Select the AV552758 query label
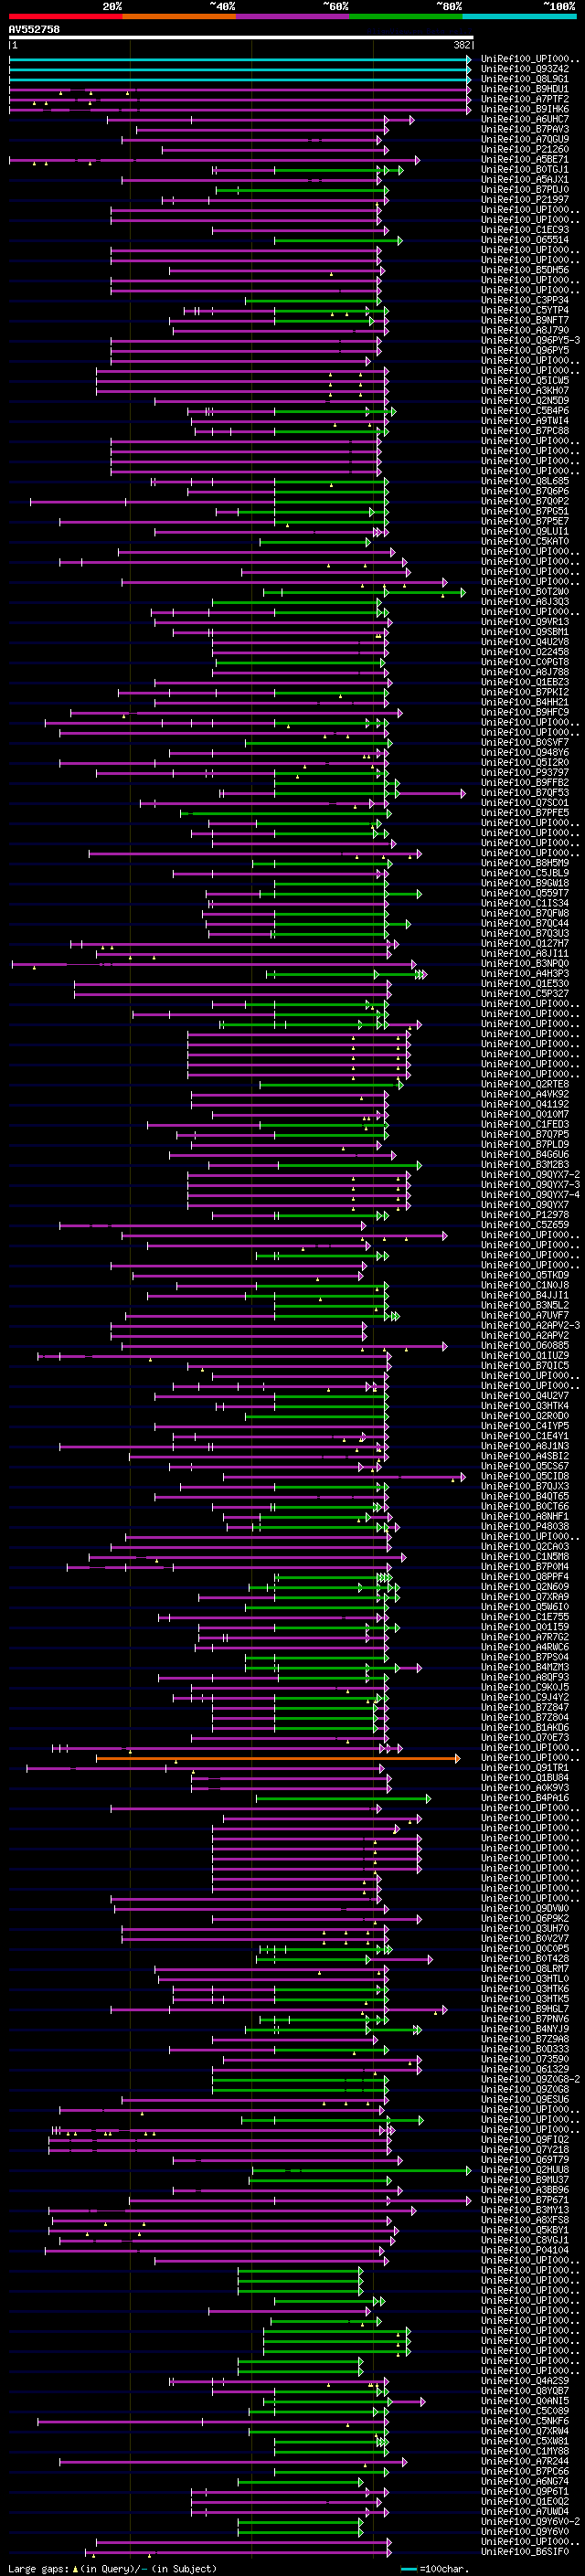 (x=34, y=29)
